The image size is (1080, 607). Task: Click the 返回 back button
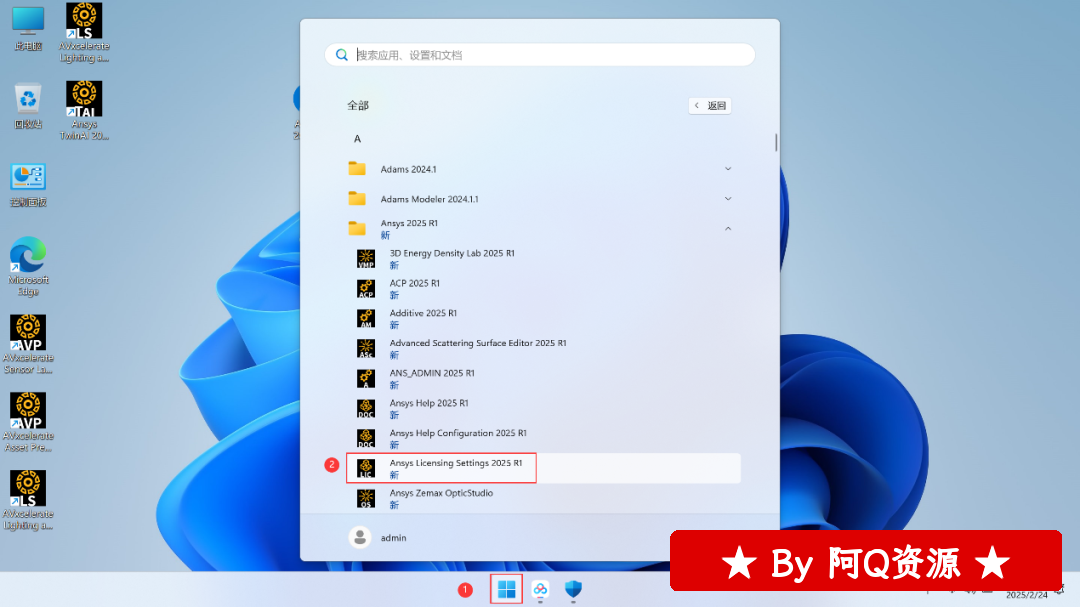[x=710, y=105]
